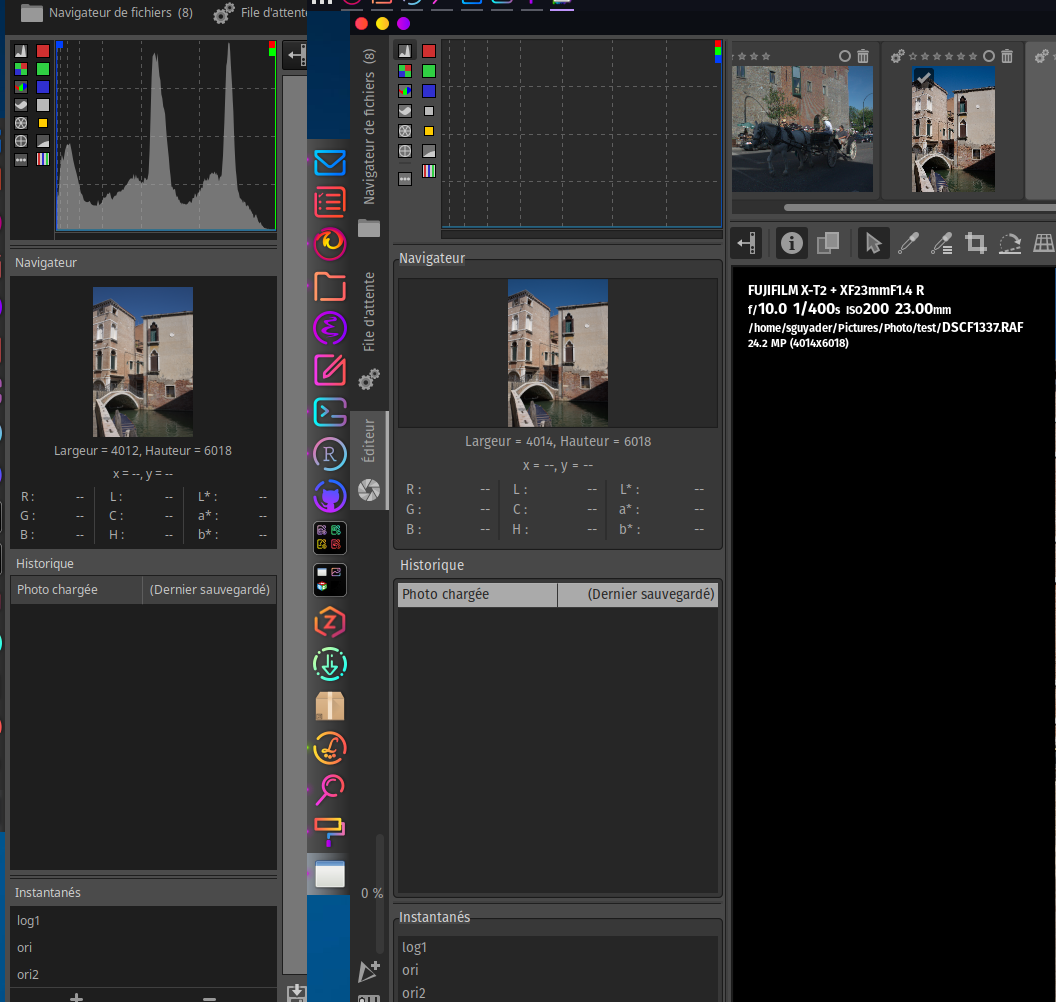The width and height of the screenshot is (1056, 1002).
Task: Click trash icon above the Venice canal thumbnail
Action: [1007, 57]
